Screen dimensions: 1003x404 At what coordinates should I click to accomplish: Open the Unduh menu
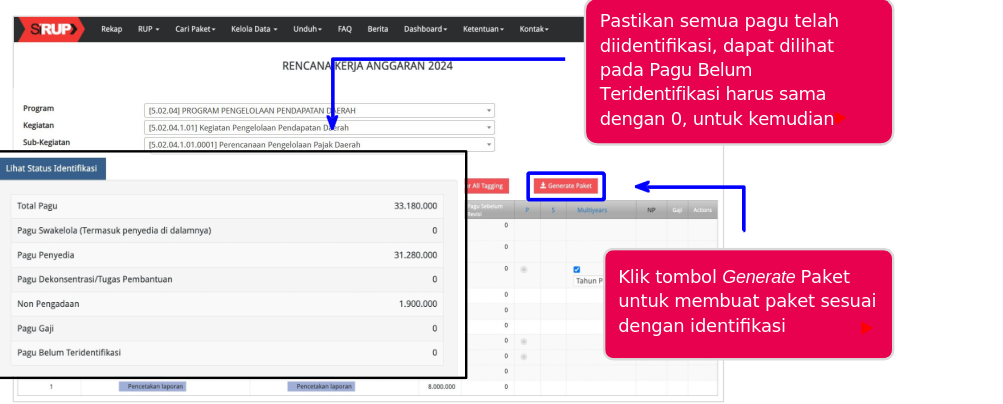(x=309, y=29)
